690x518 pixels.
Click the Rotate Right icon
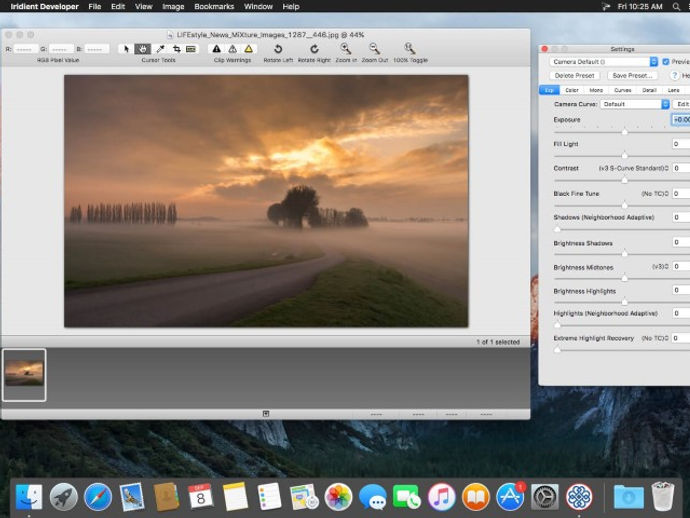click(x=314, y=48)
